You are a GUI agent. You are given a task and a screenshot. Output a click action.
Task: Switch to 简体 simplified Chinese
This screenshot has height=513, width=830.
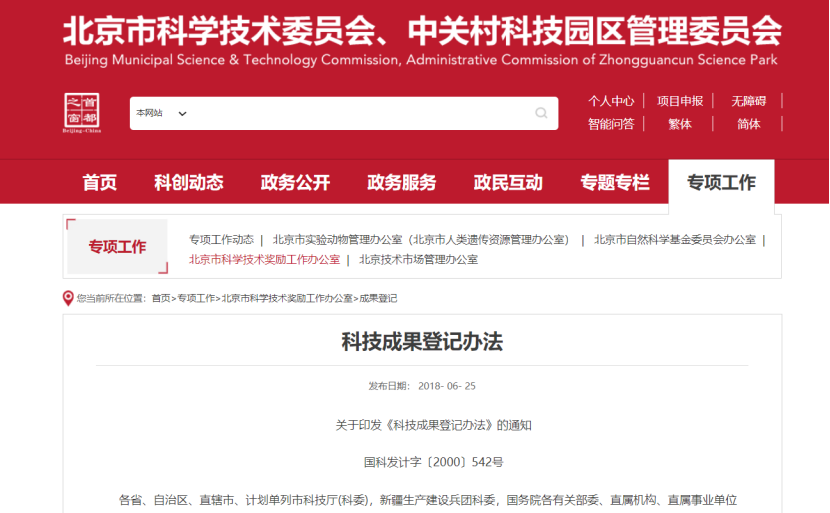coord(748,124)
